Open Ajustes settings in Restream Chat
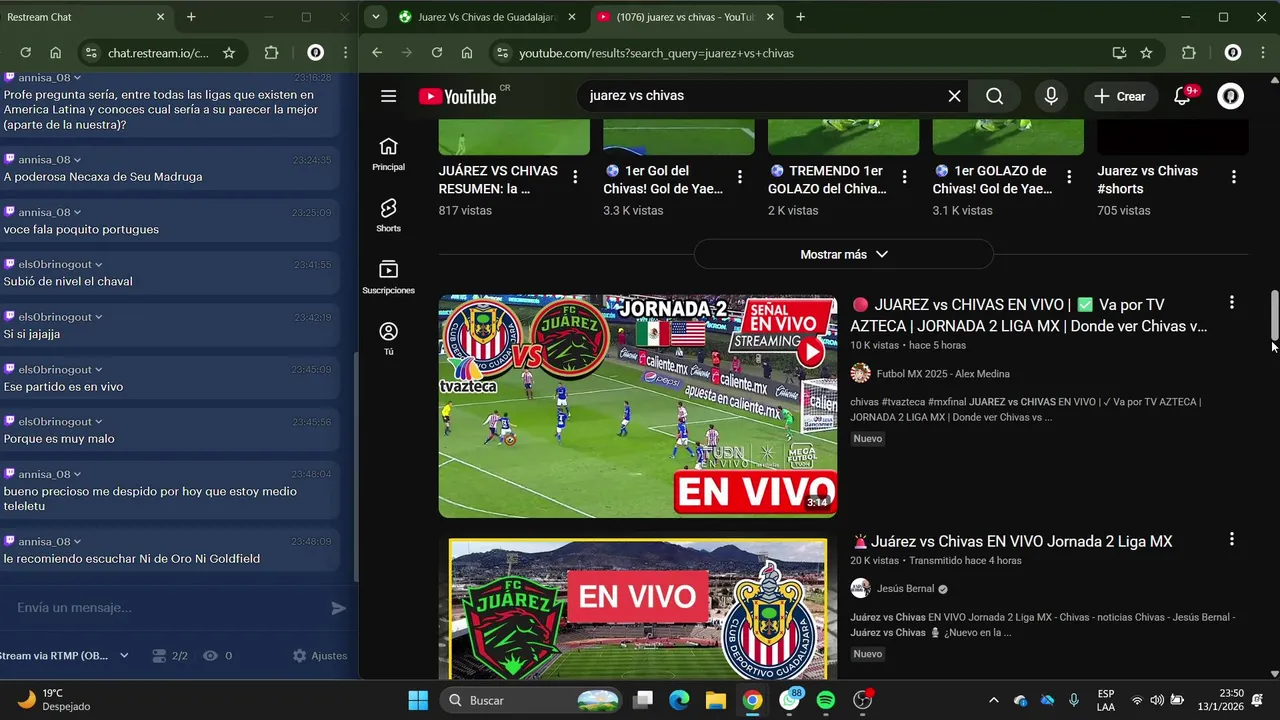The height and width of the screenshot is (720, 1280). 320,656
